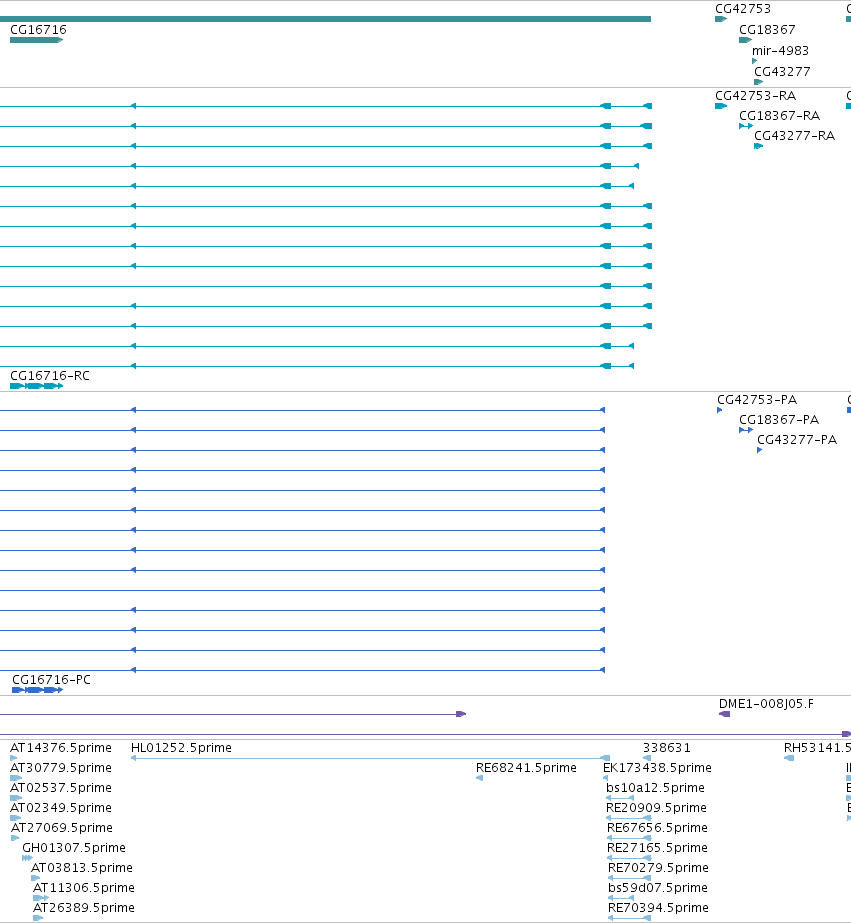Click the CG42753-PA protein label
The image size is (851, 923).
pyautogui.click(x=757, y=400)
